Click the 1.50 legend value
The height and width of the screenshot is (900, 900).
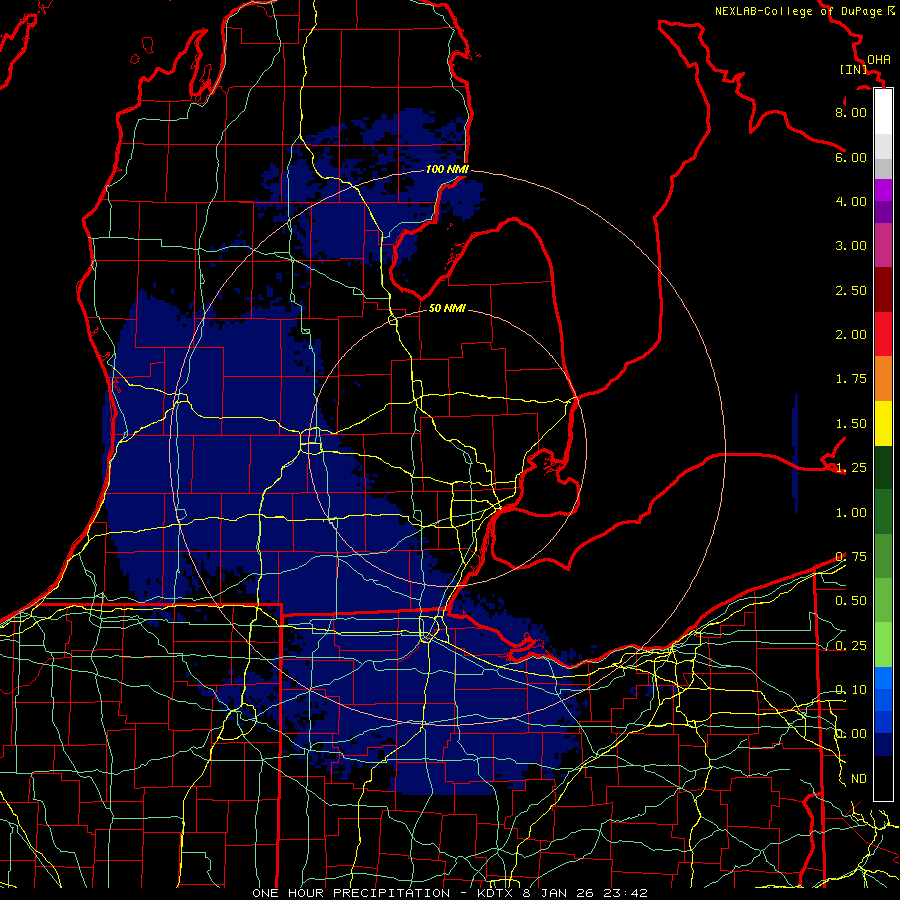[x=851, y=424]
